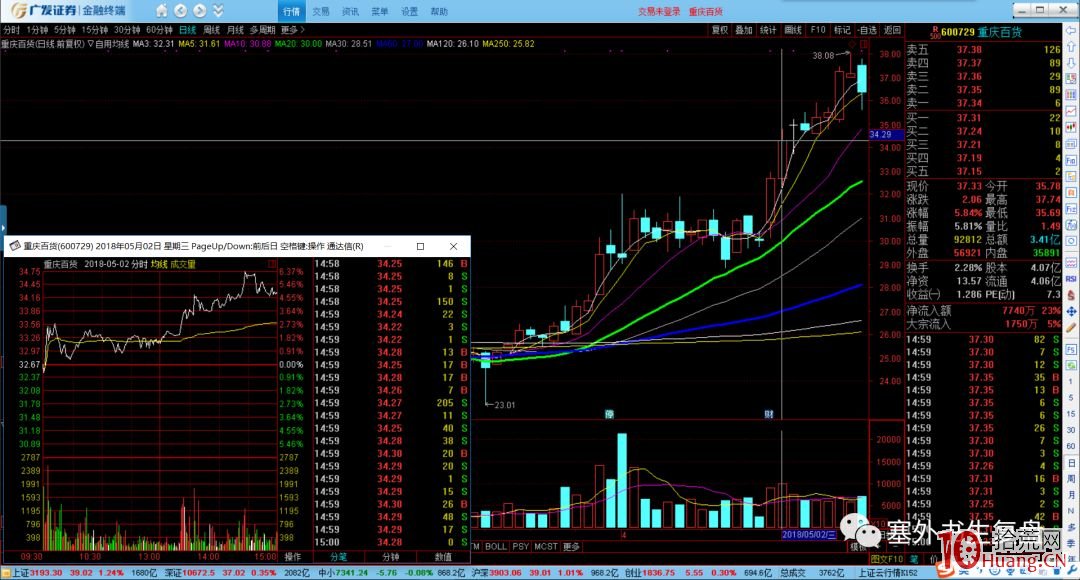The height and width of the screenshot is (580, 1080).
Task: Click the 画线 drawing button
Action: tap(793, 30)
